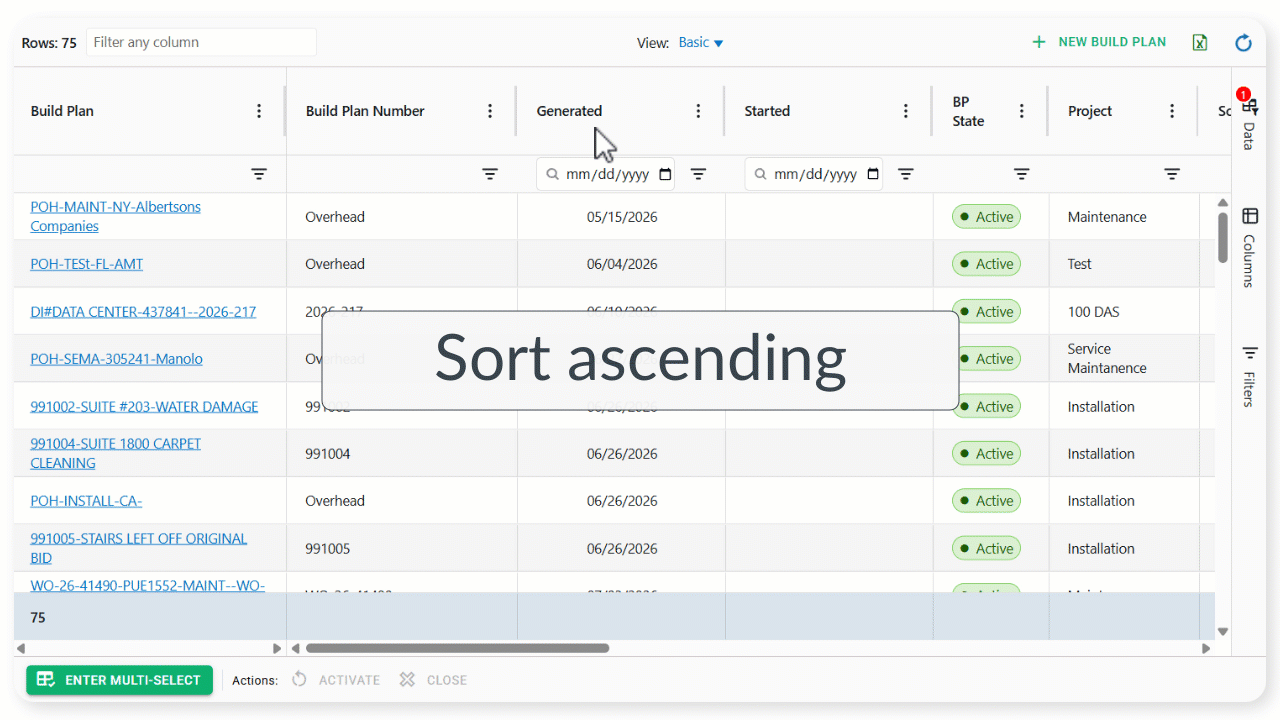Open 991004-SUITE 1800 CARPET CLEANING link
The image size is (1280, 720).
[115, 453]
